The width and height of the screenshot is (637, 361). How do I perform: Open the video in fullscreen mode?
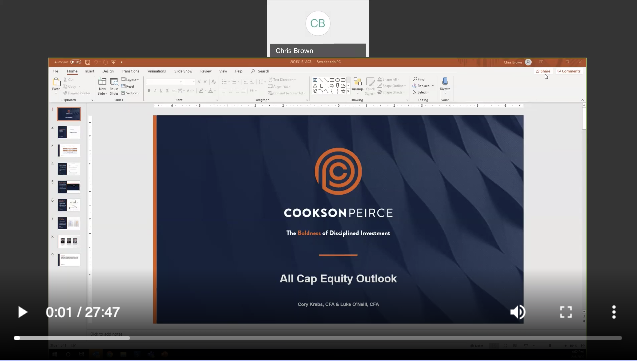point(566,312)
